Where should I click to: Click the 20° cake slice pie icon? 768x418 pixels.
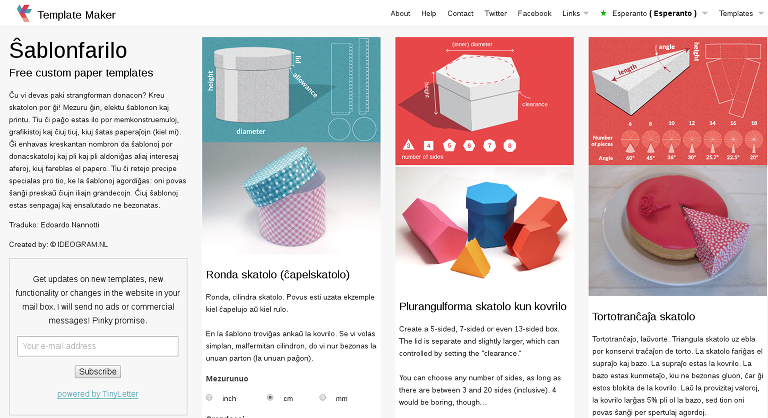[x=754, y=142]
